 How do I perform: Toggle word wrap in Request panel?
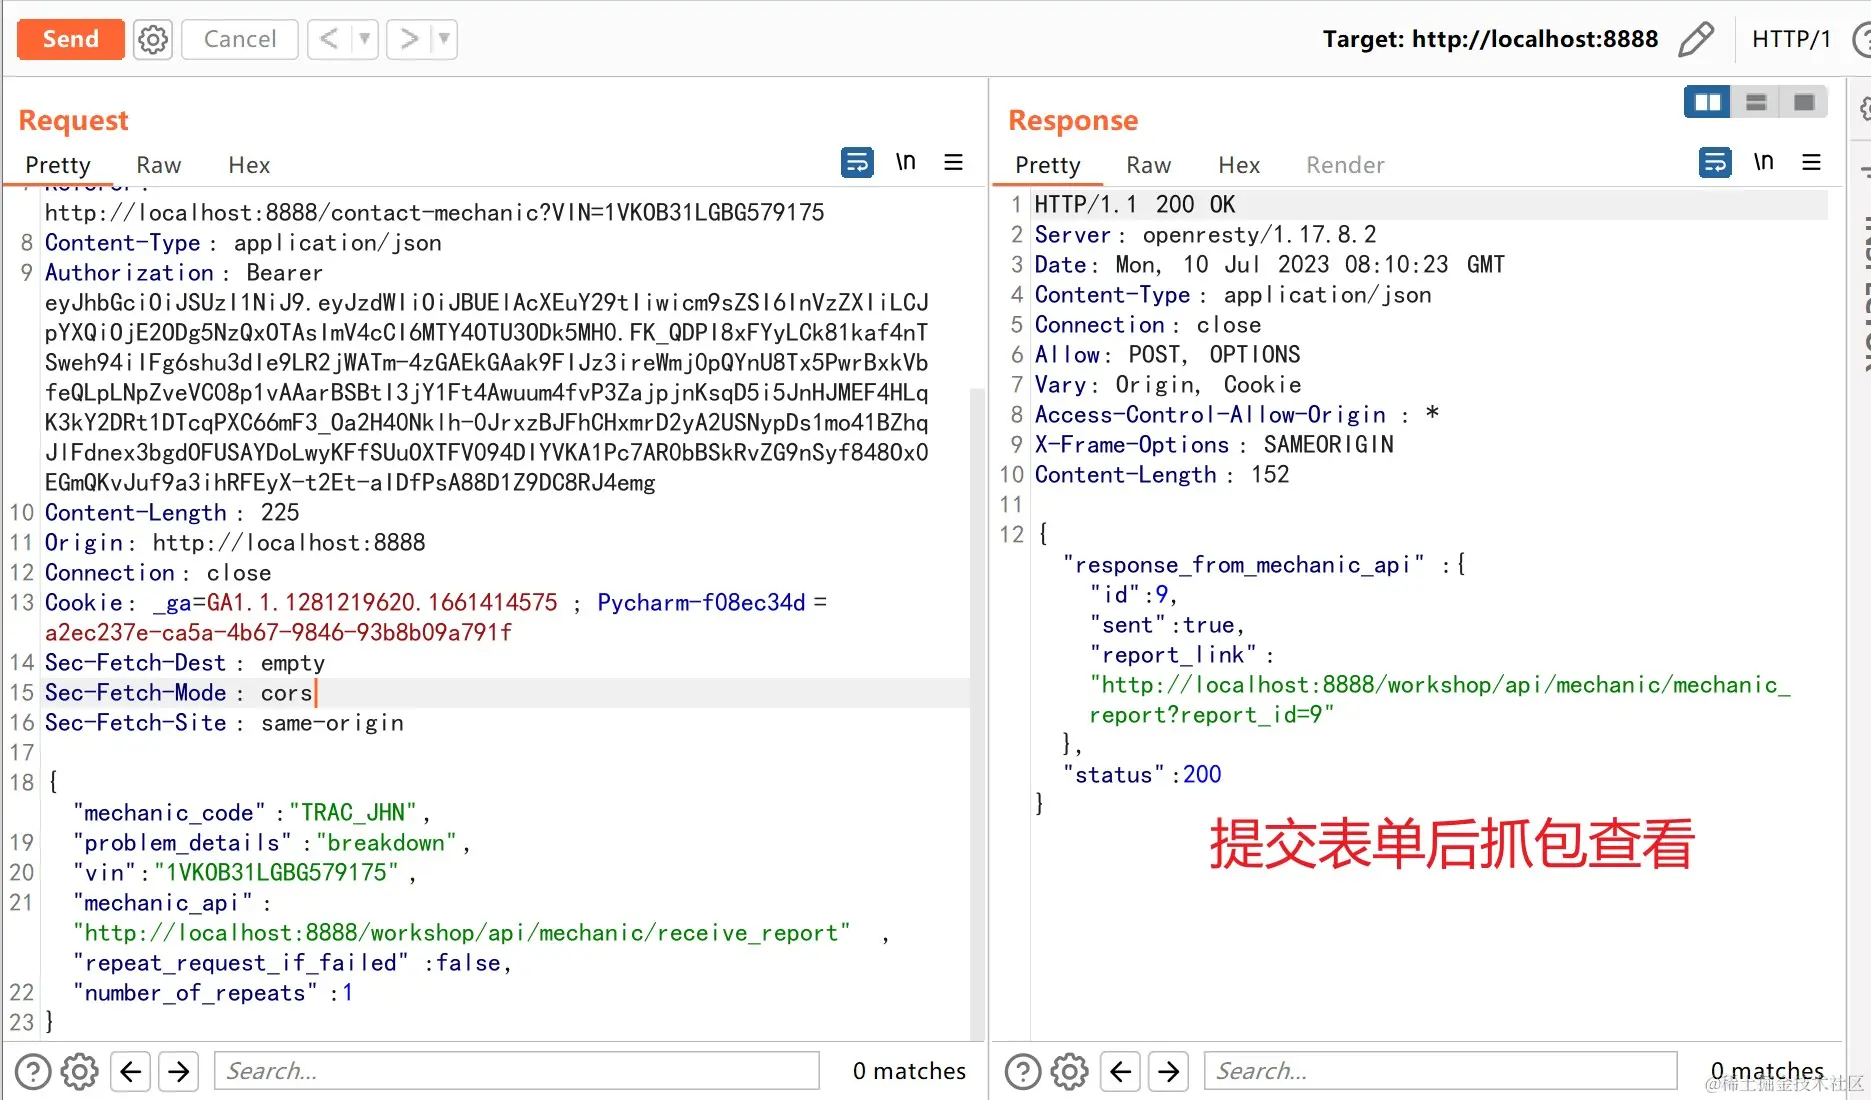pos(857,162)
